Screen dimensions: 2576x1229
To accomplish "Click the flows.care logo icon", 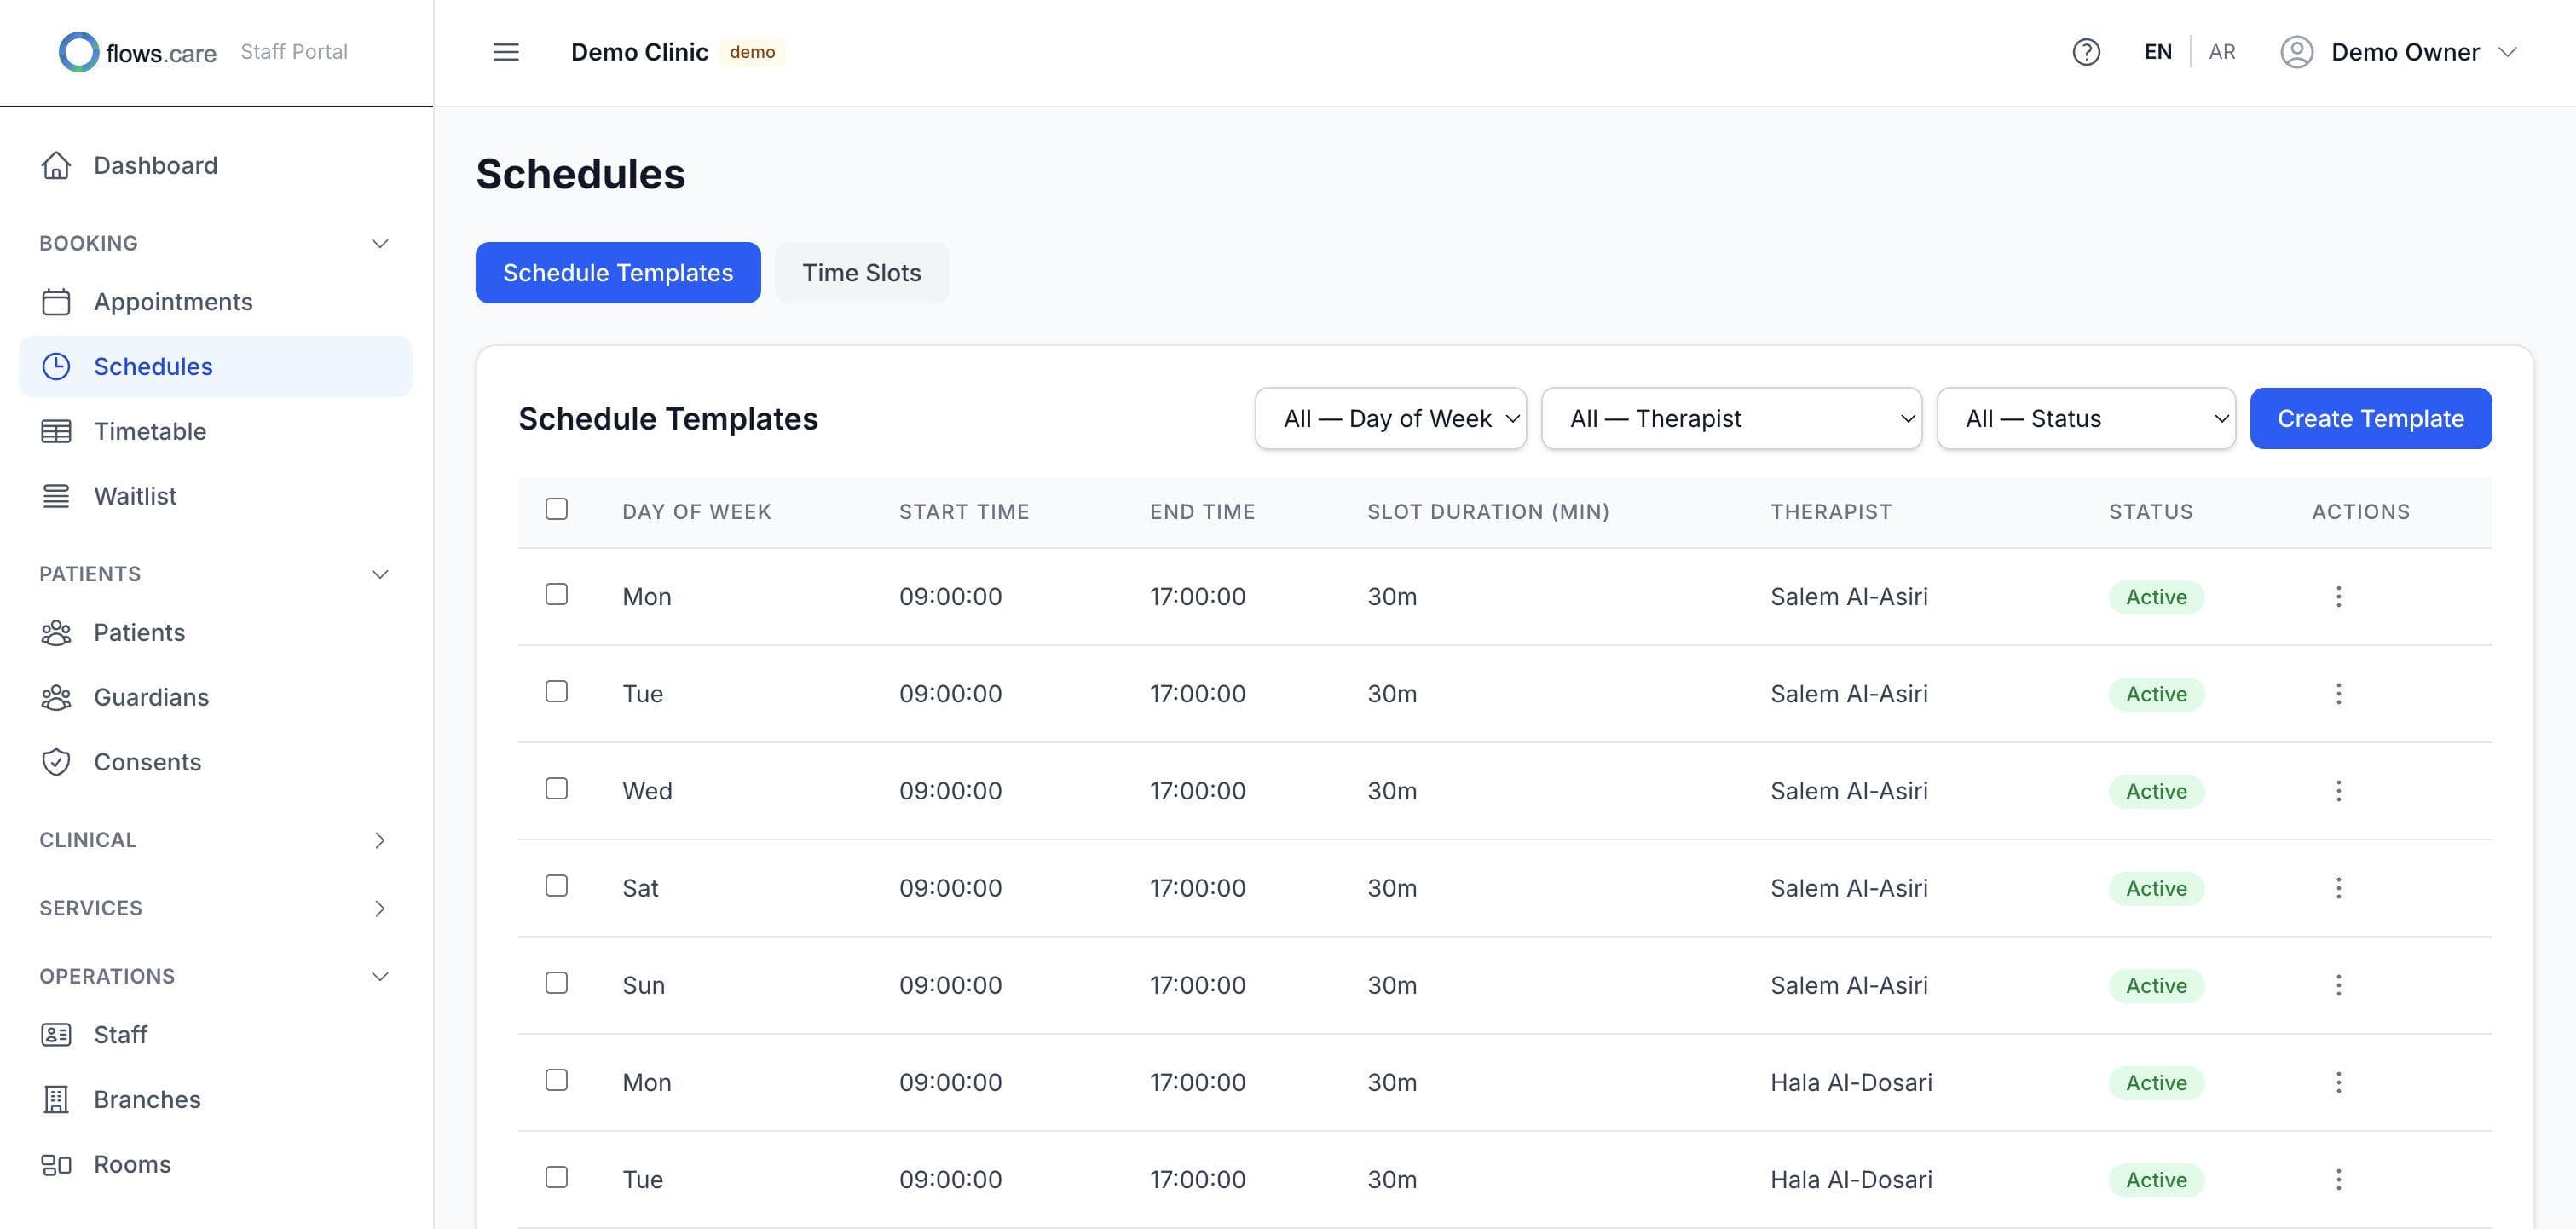I will 78,52.
